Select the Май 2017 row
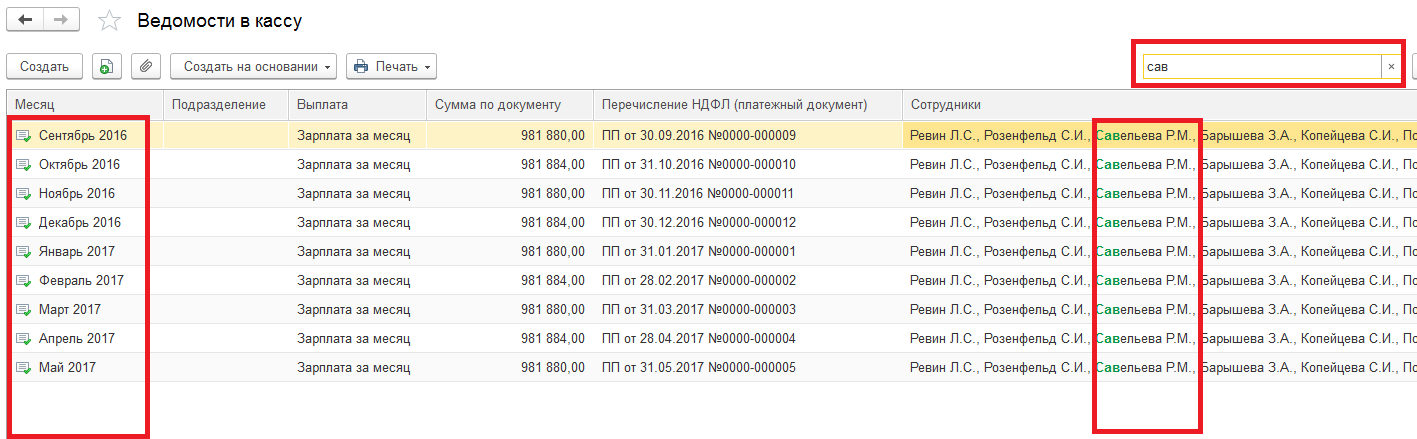Screen dimensions: 1417x439 tap(712, 367)
